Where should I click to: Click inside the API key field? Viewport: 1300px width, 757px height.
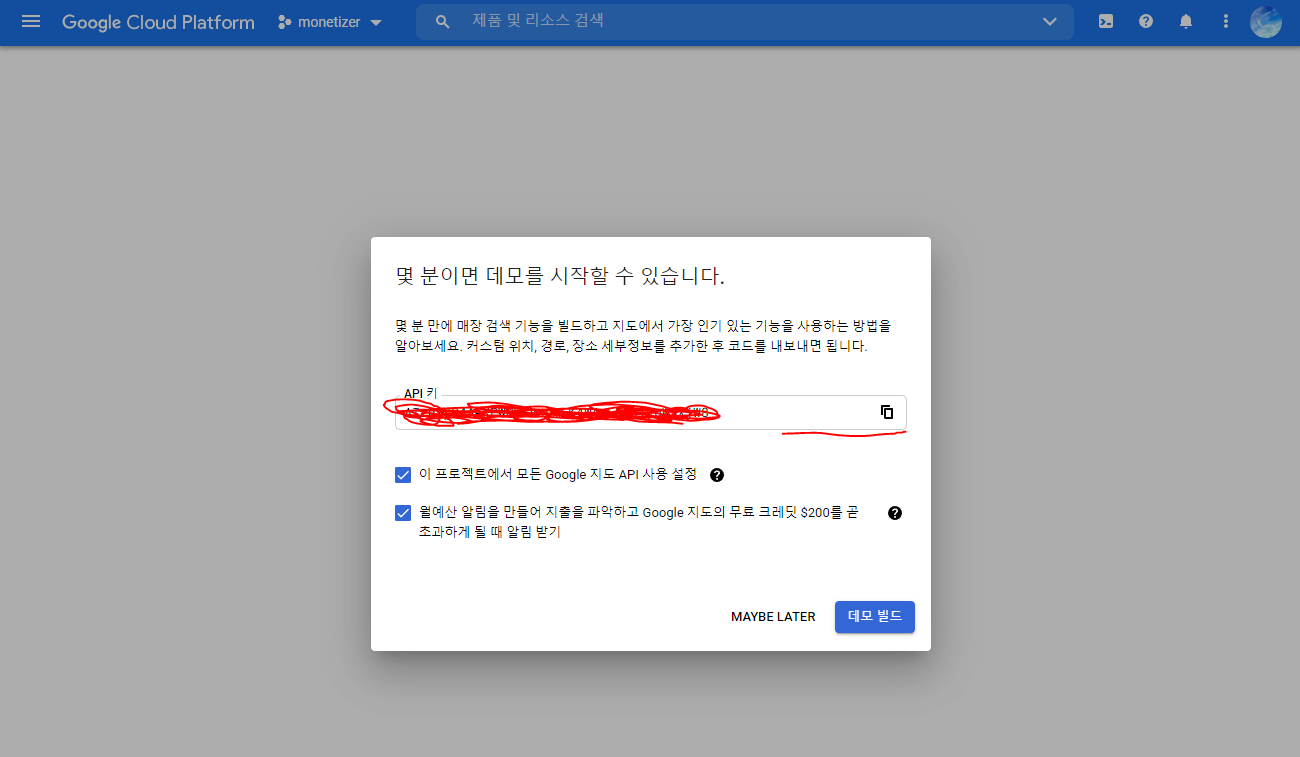[x=650, y=413]
